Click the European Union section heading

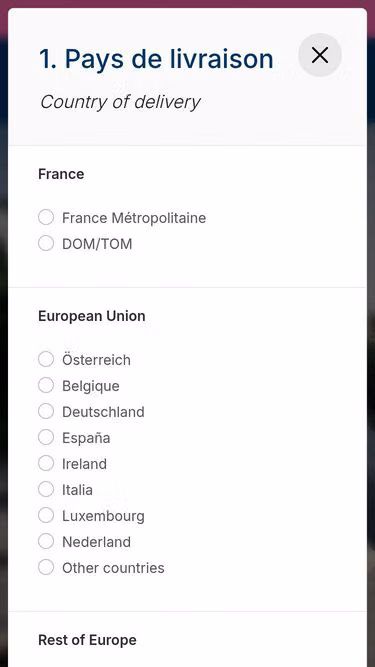click(x=92, y=316)
